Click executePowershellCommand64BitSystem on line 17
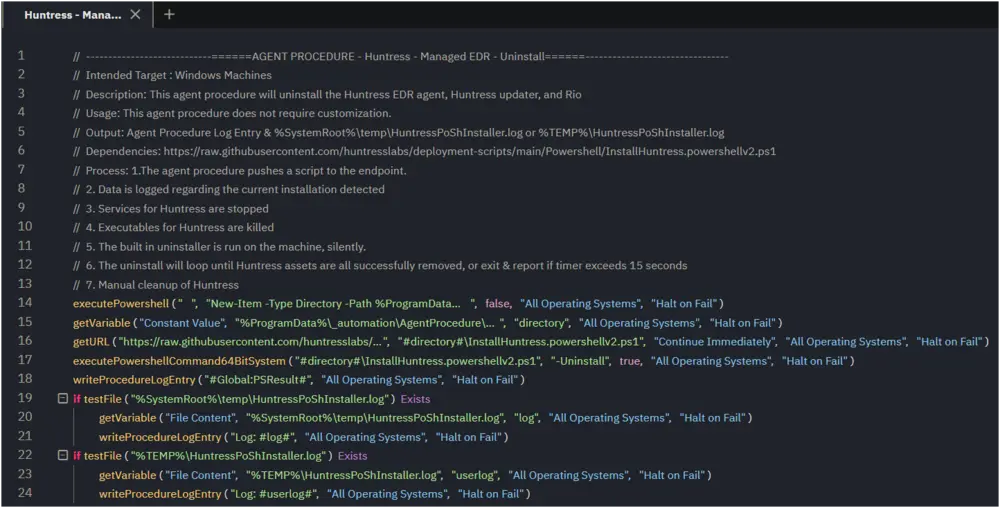Screen dimensions: 1000x508 point(179,361)
